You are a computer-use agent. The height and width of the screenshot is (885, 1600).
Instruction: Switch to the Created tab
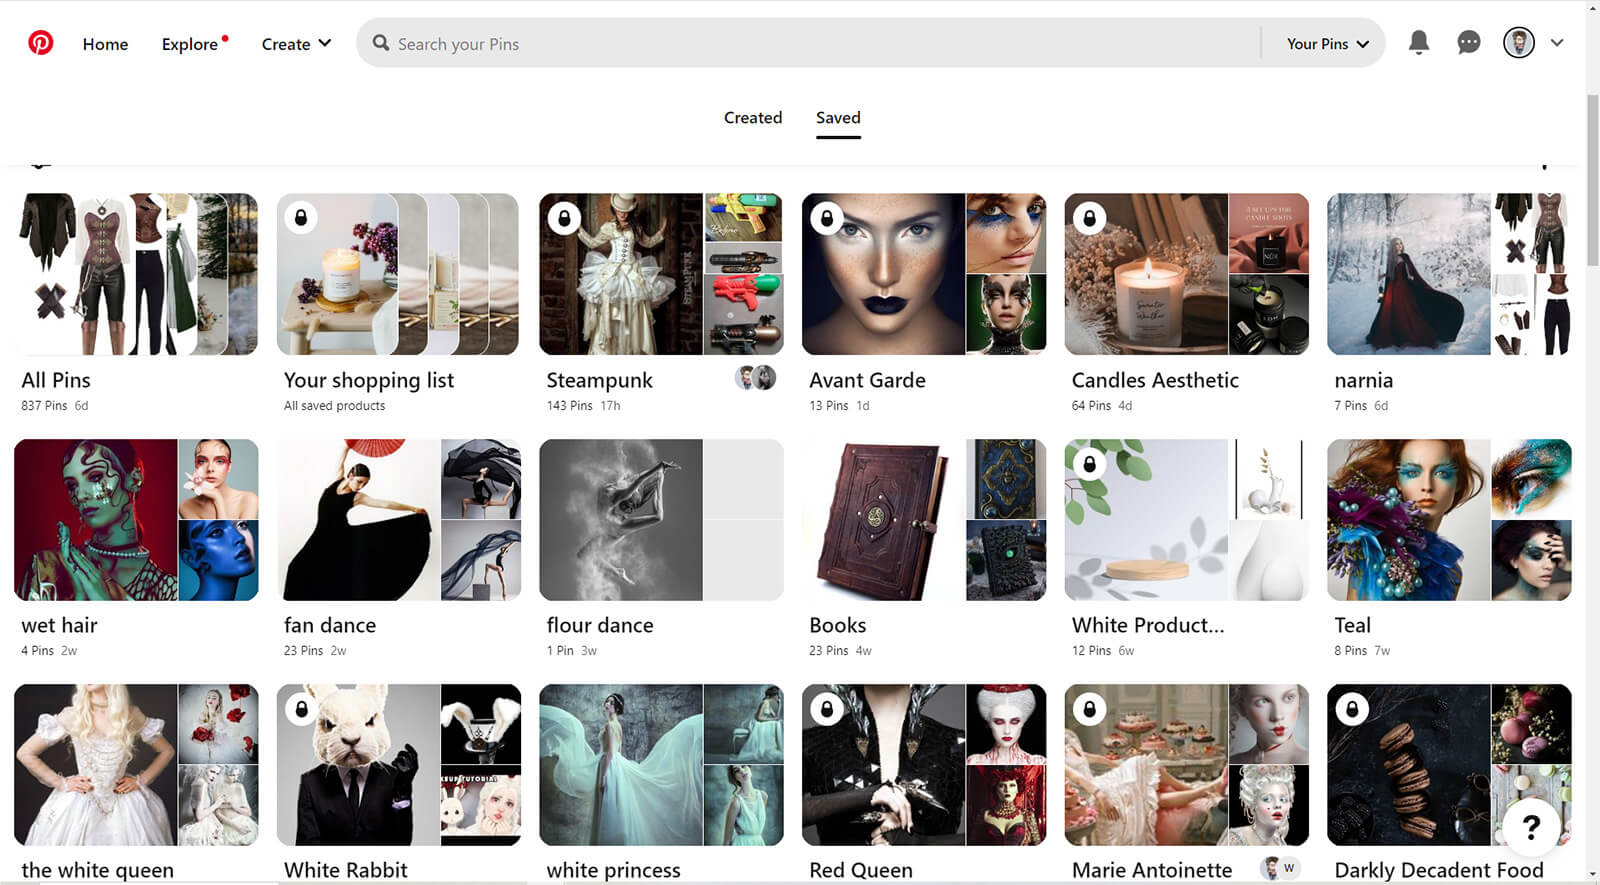(753, 118)
